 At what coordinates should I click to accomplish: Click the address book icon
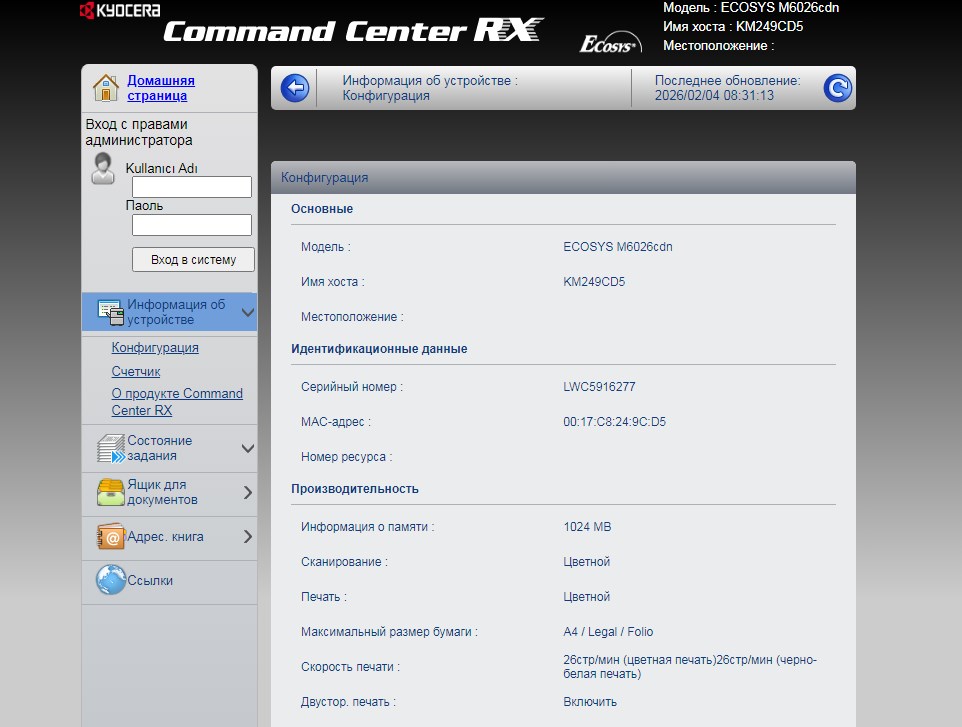coord(110,537)
